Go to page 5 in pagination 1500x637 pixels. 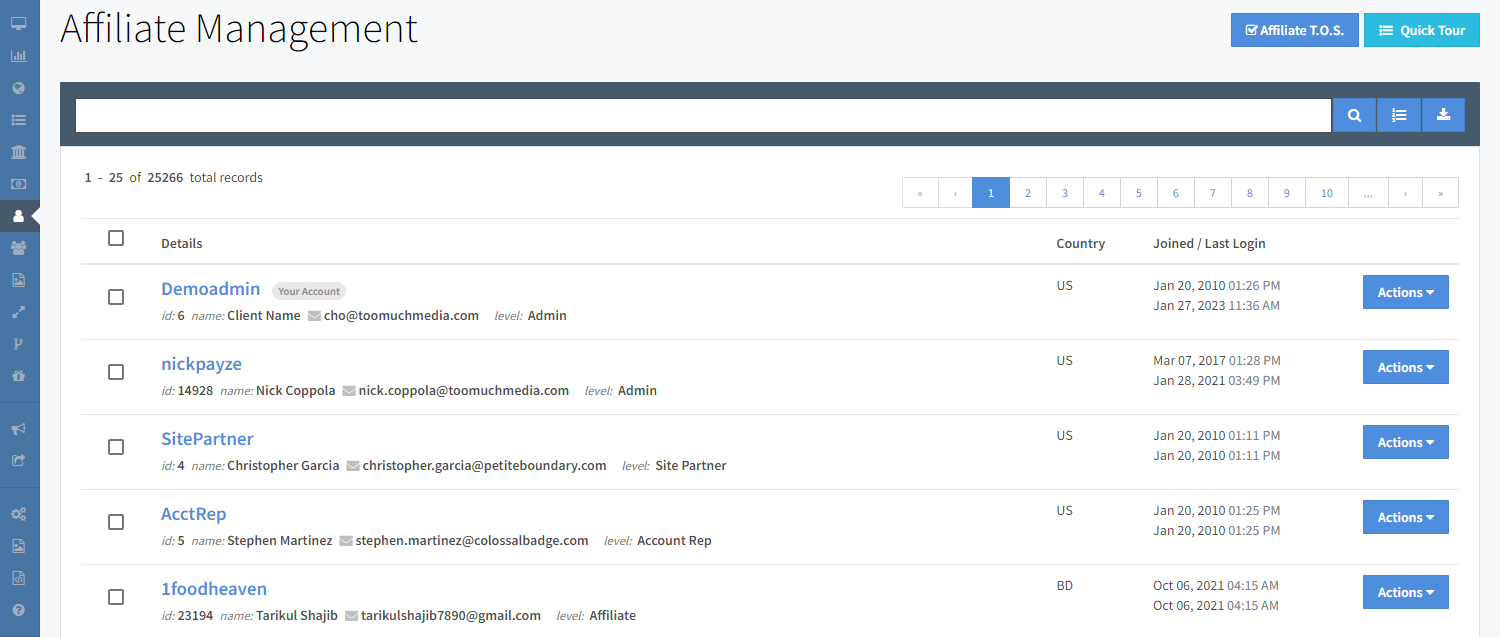pyautogui.click(x=1138, y=193)
